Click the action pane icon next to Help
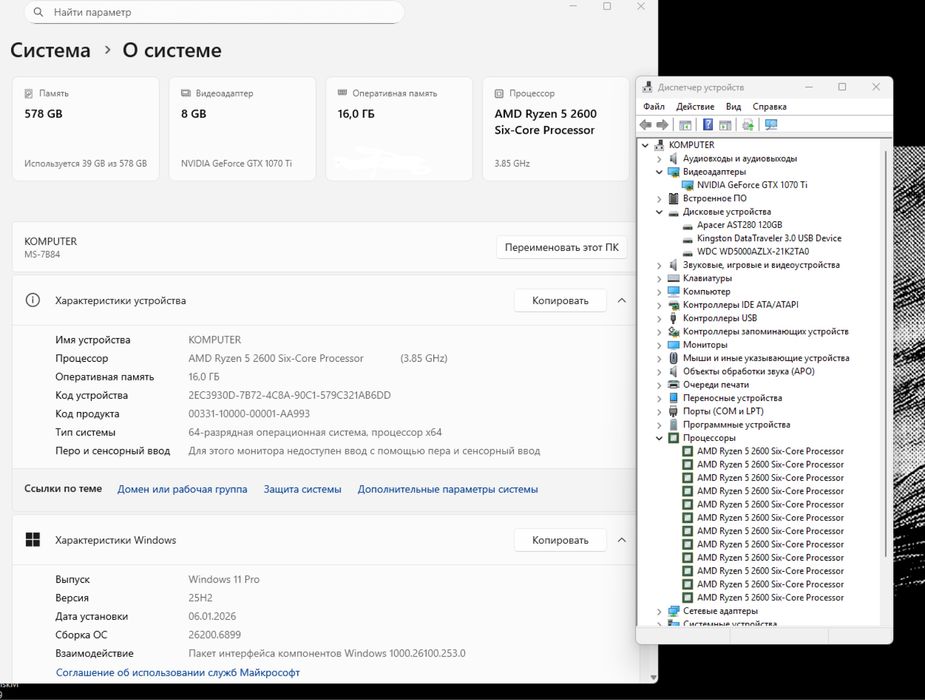 click(725, 124)
